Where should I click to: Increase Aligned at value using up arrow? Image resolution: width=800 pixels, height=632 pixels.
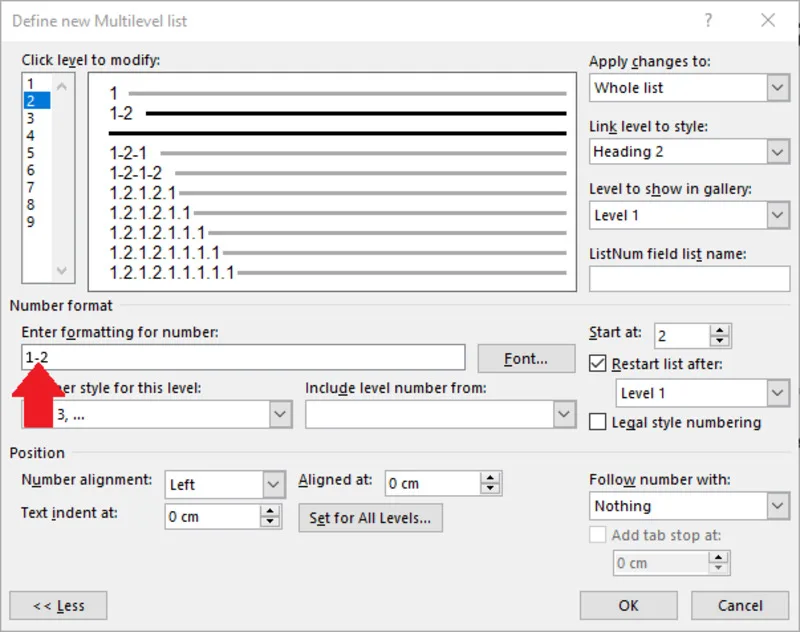click(490, 478)
